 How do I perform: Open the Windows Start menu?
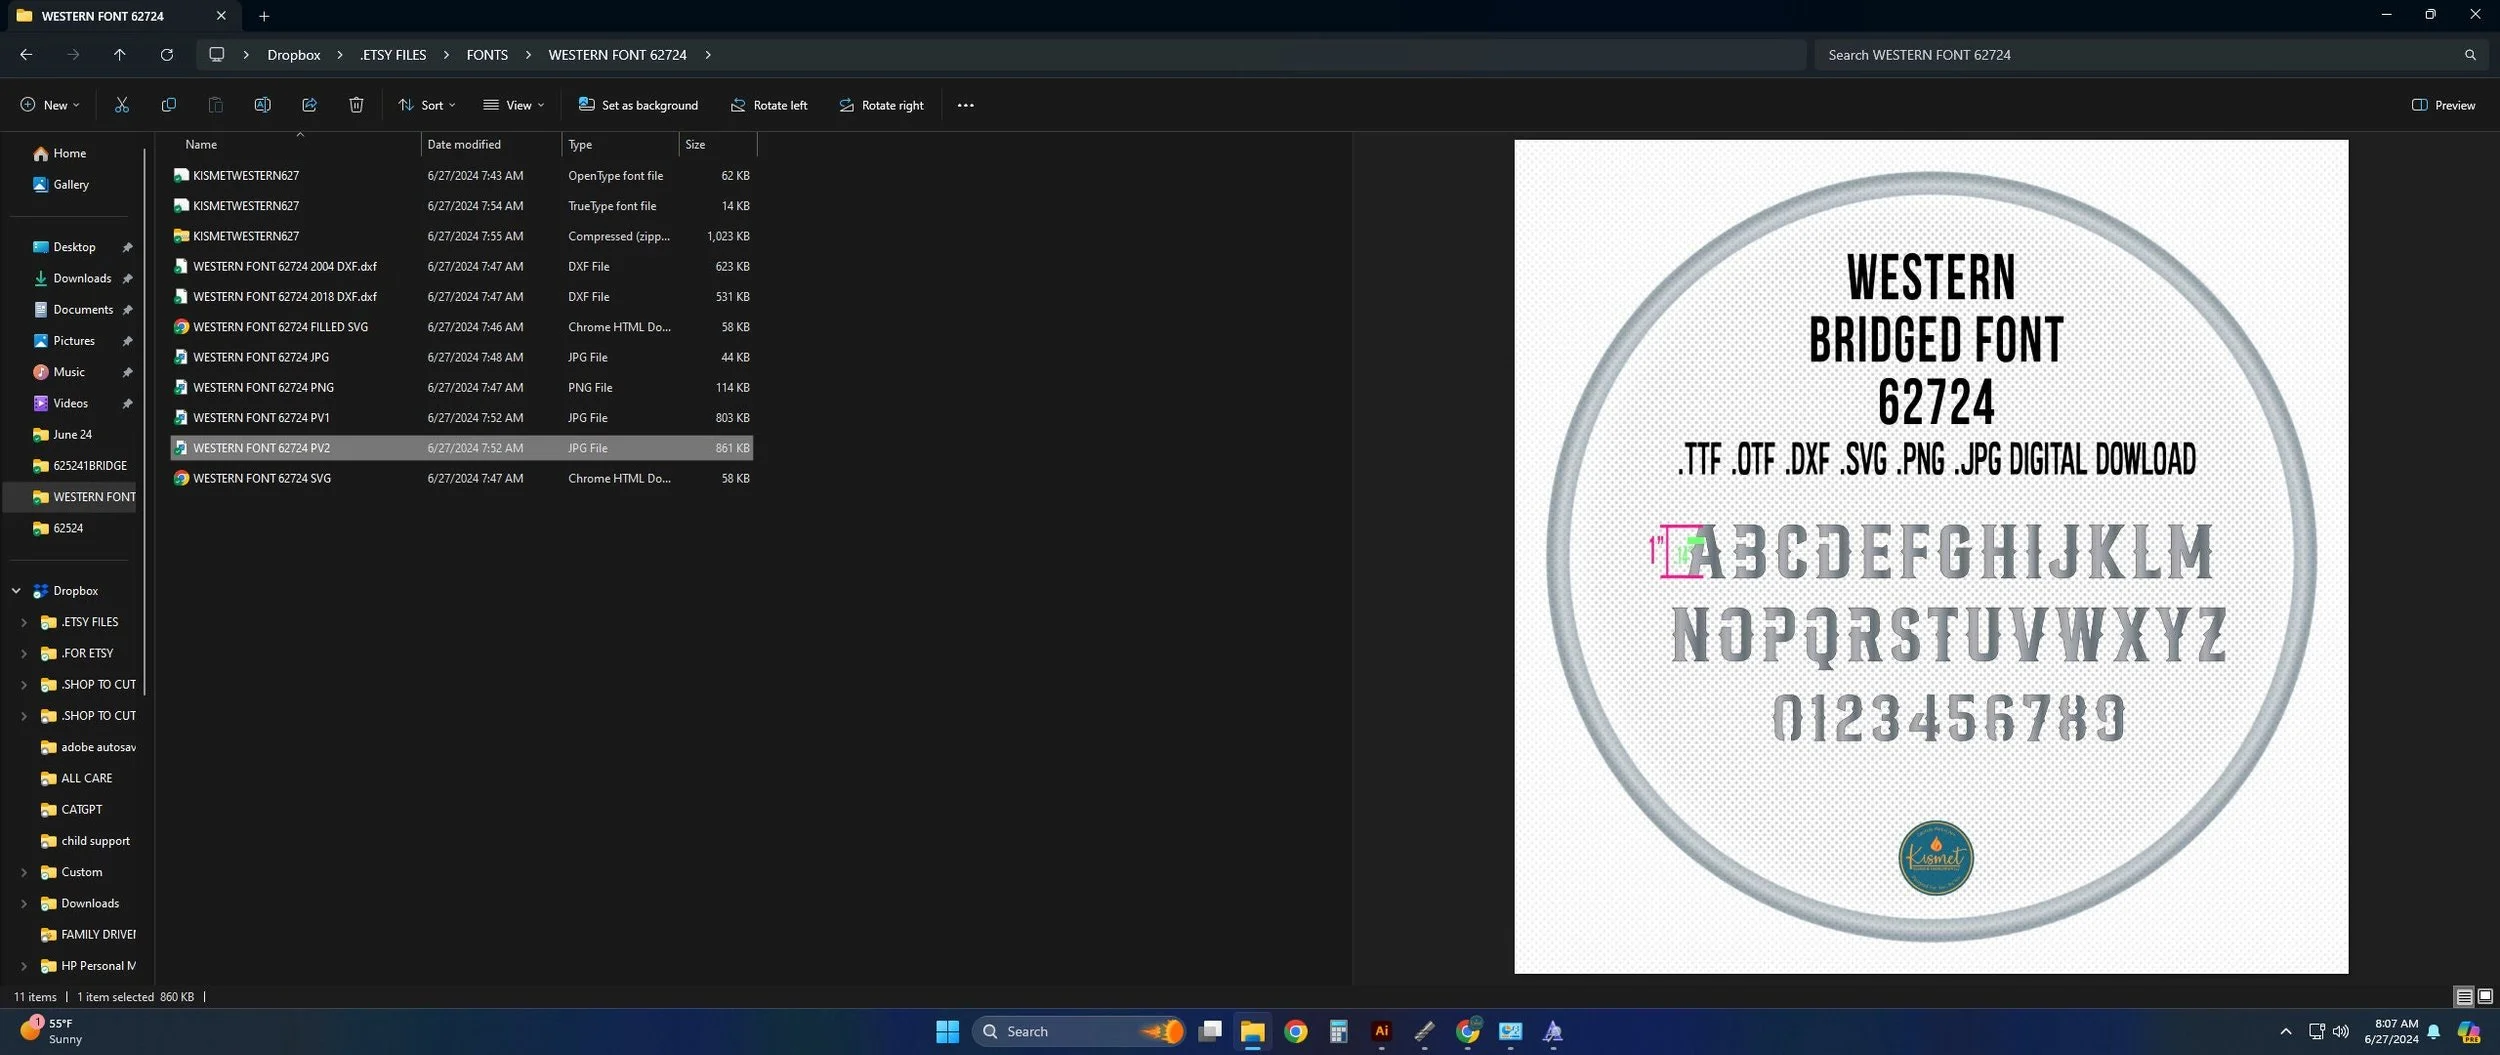pos(947,1031)
